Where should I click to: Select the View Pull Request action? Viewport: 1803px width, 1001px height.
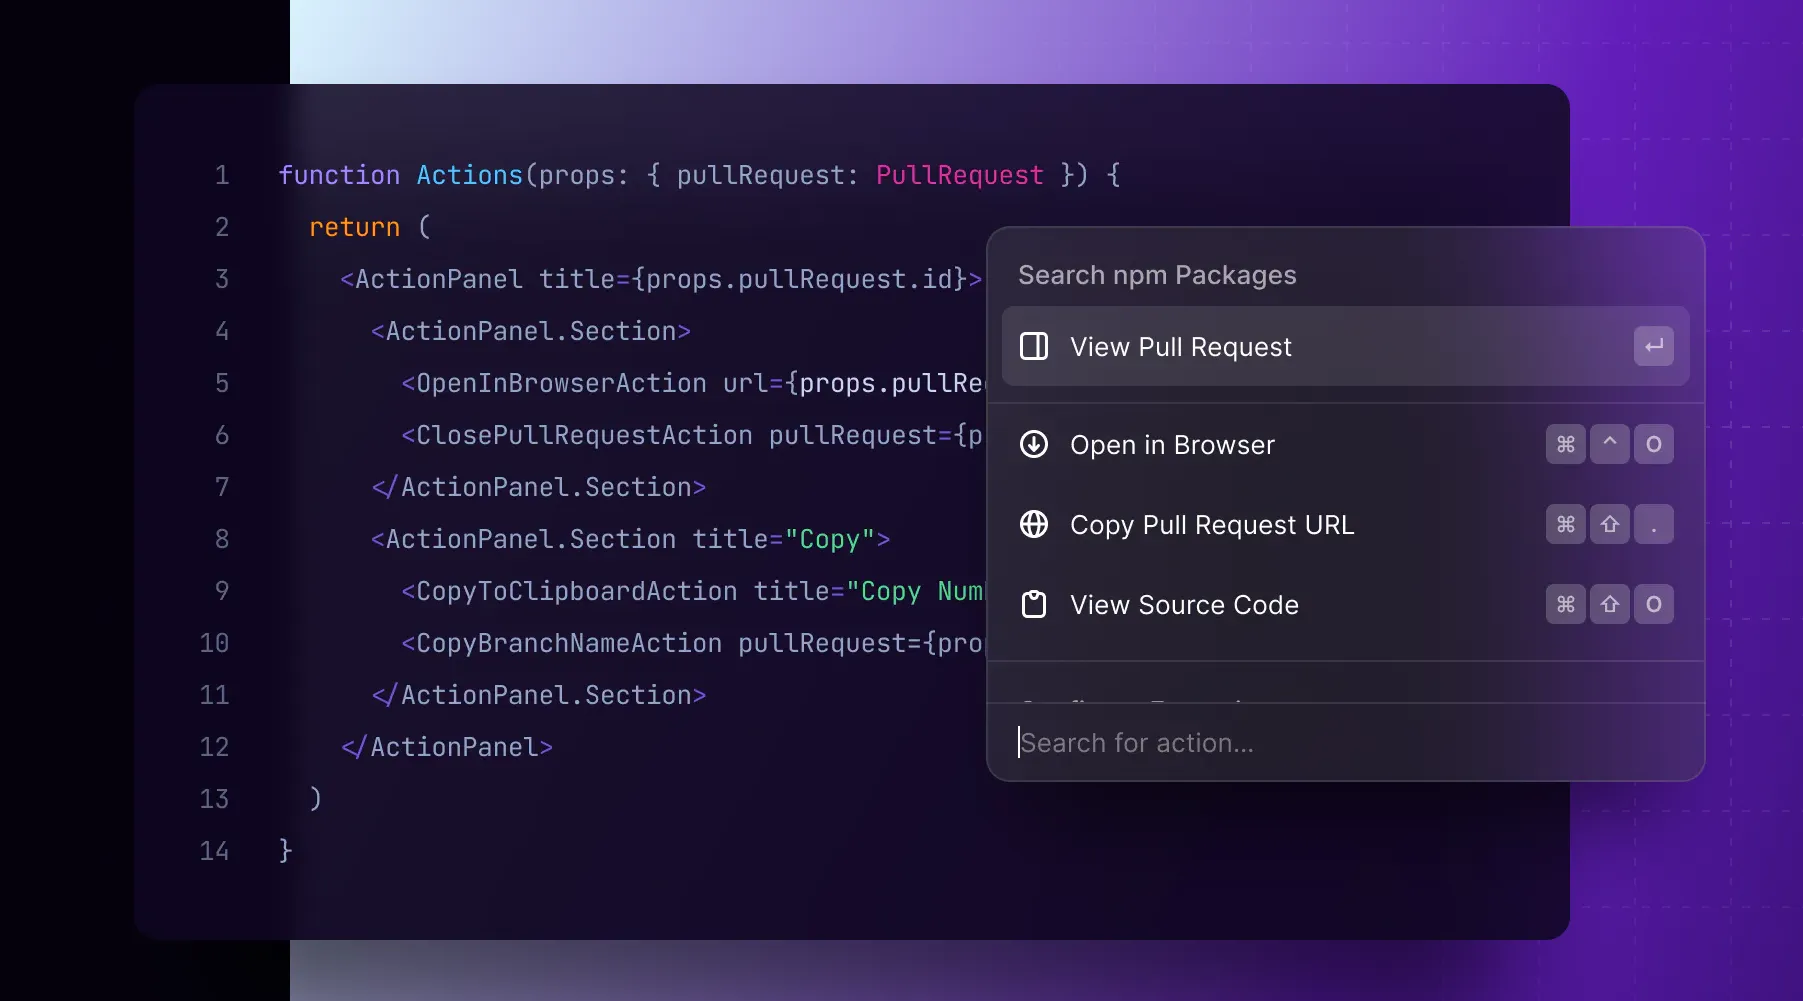point(1180,347)
